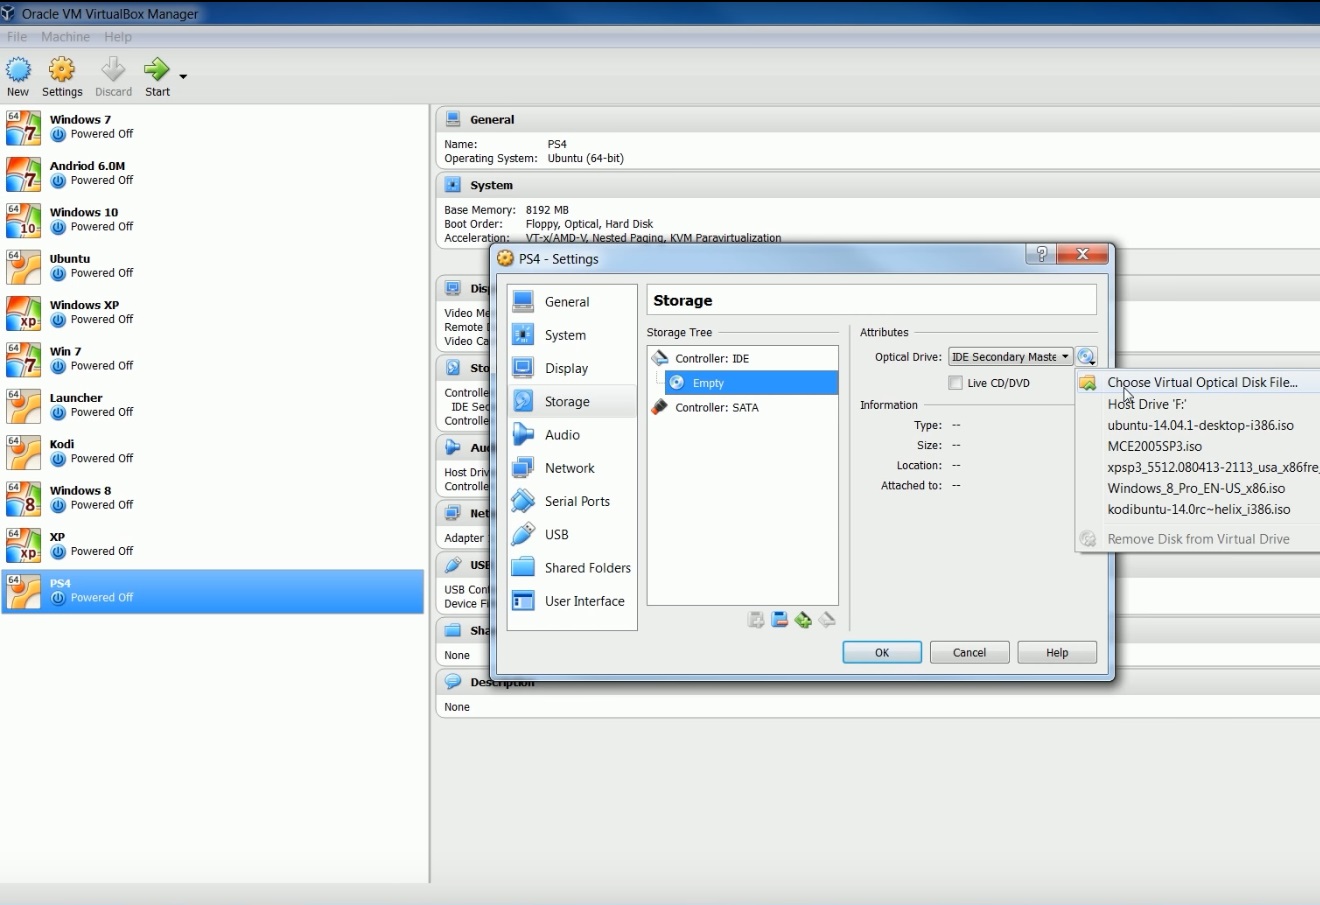Start the selected virtual machine
This screenshot has width=1320, height=905.
(x=157, y=77)
